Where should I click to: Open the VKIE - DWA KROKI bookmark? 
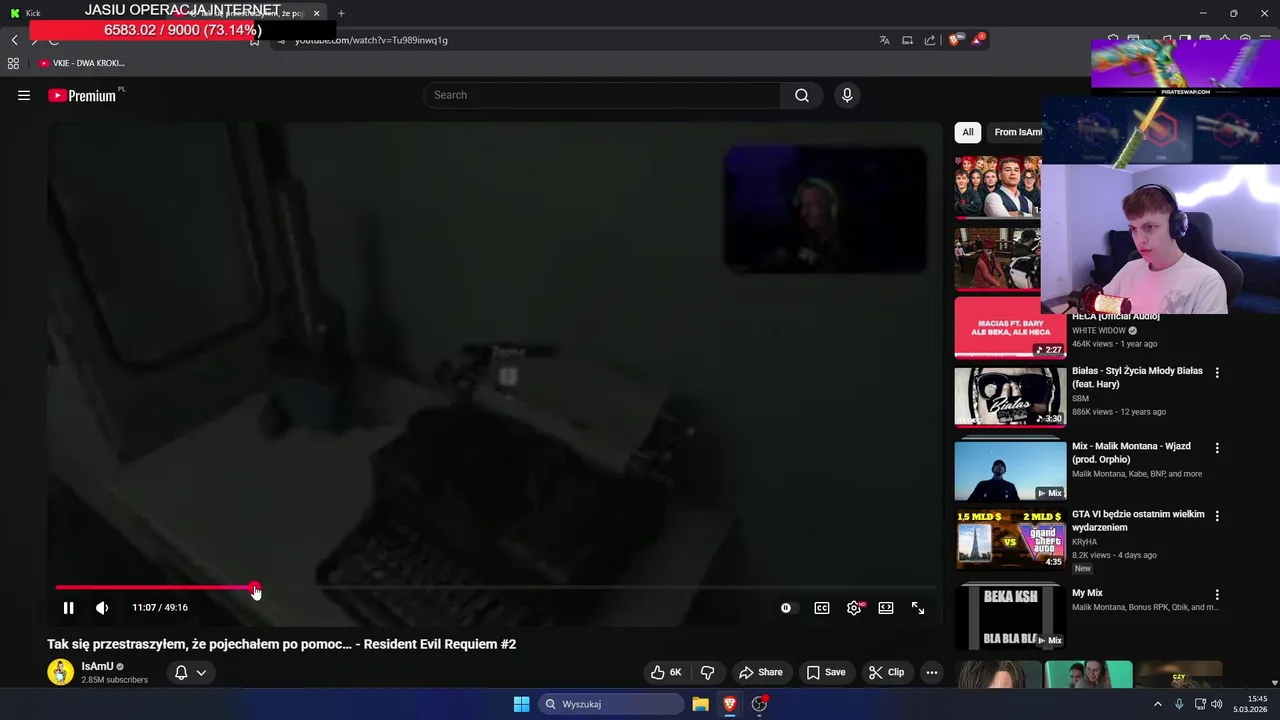[x=82, y=63]
